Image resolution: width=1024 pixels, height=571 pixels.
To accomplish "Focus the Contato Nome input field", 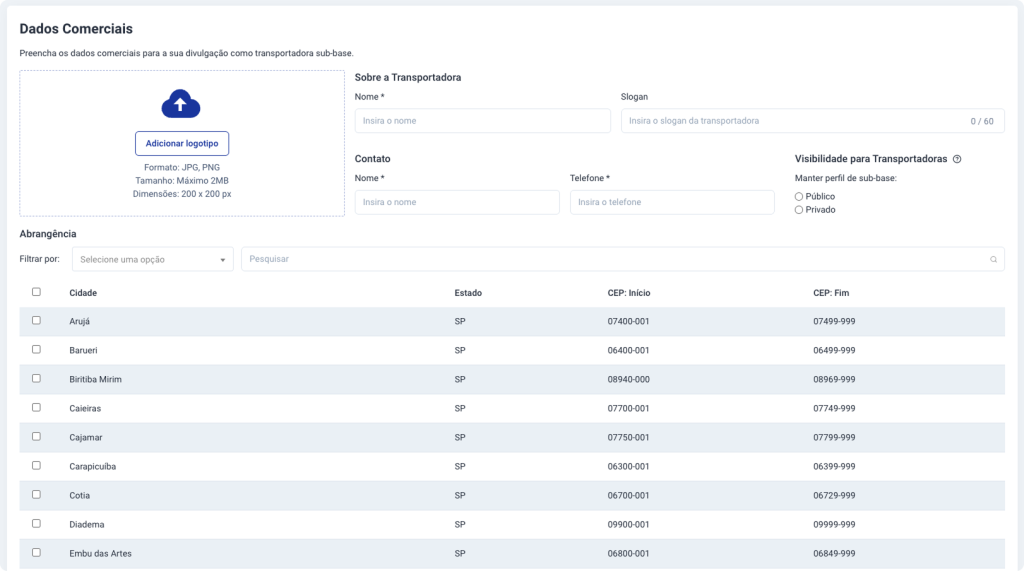I will pyautogui.click(x=456, y=202).
